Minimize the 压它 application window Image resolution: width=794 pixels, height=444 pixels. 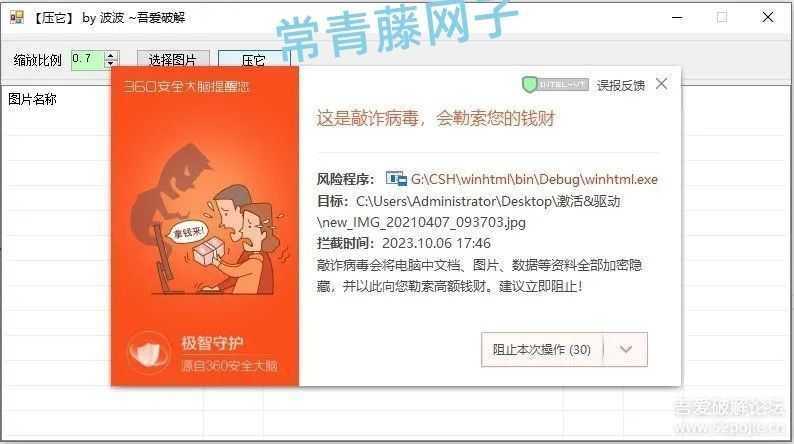(678, 18)
